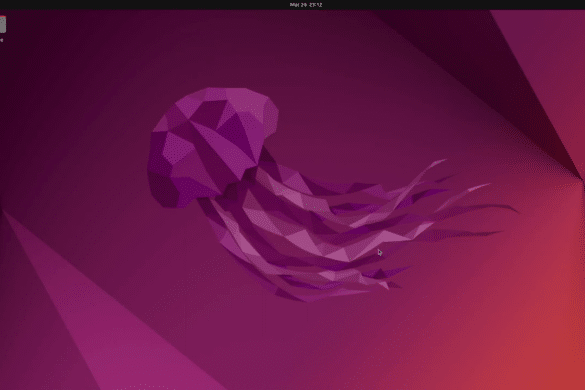This screenshot has width=585, height=390.
Task: Click the label under the desktop folder icon
Action: pos(1,40)
